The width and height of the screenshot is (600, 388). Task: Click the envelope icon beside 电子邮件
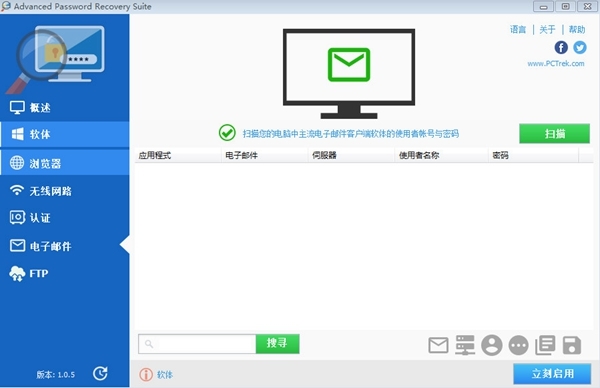click(x=17, y=245)
